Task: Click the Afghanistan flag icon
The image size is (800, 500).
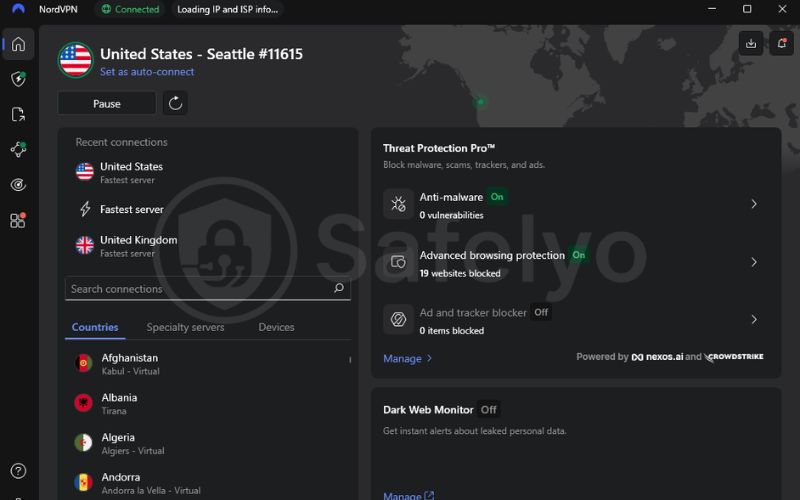Action: 84,363
